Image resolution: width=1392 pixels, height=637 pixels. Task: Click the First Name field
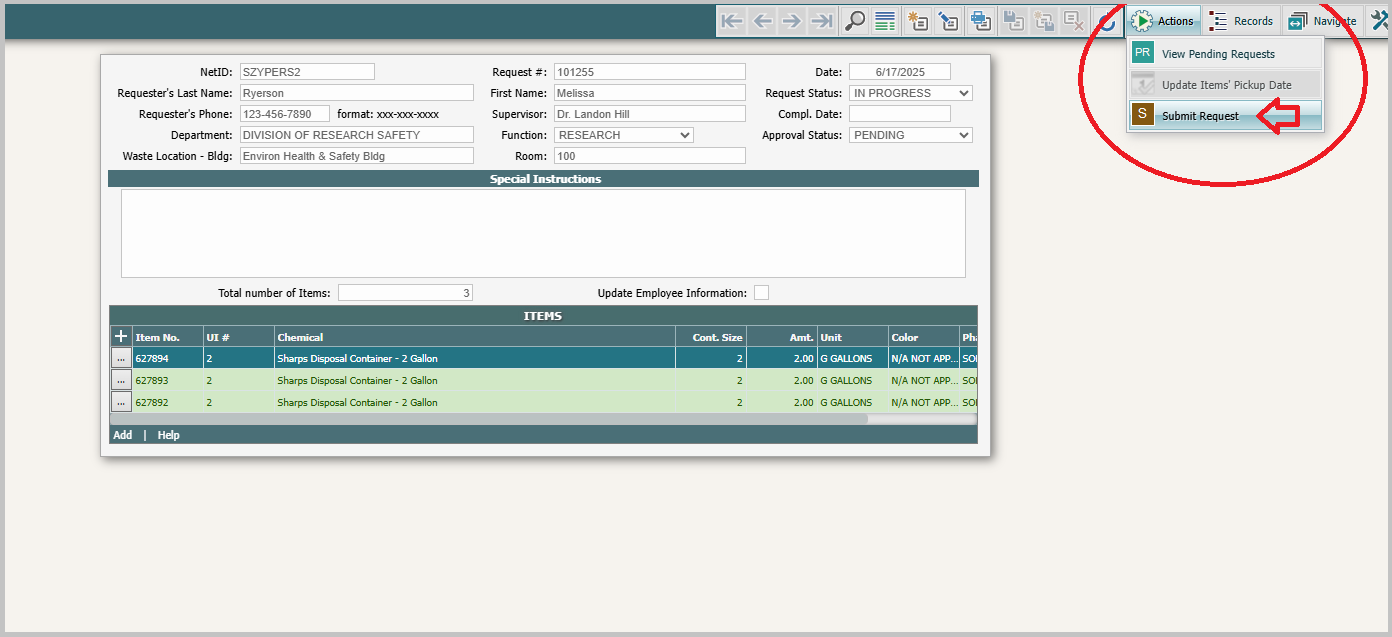point(650,93)
